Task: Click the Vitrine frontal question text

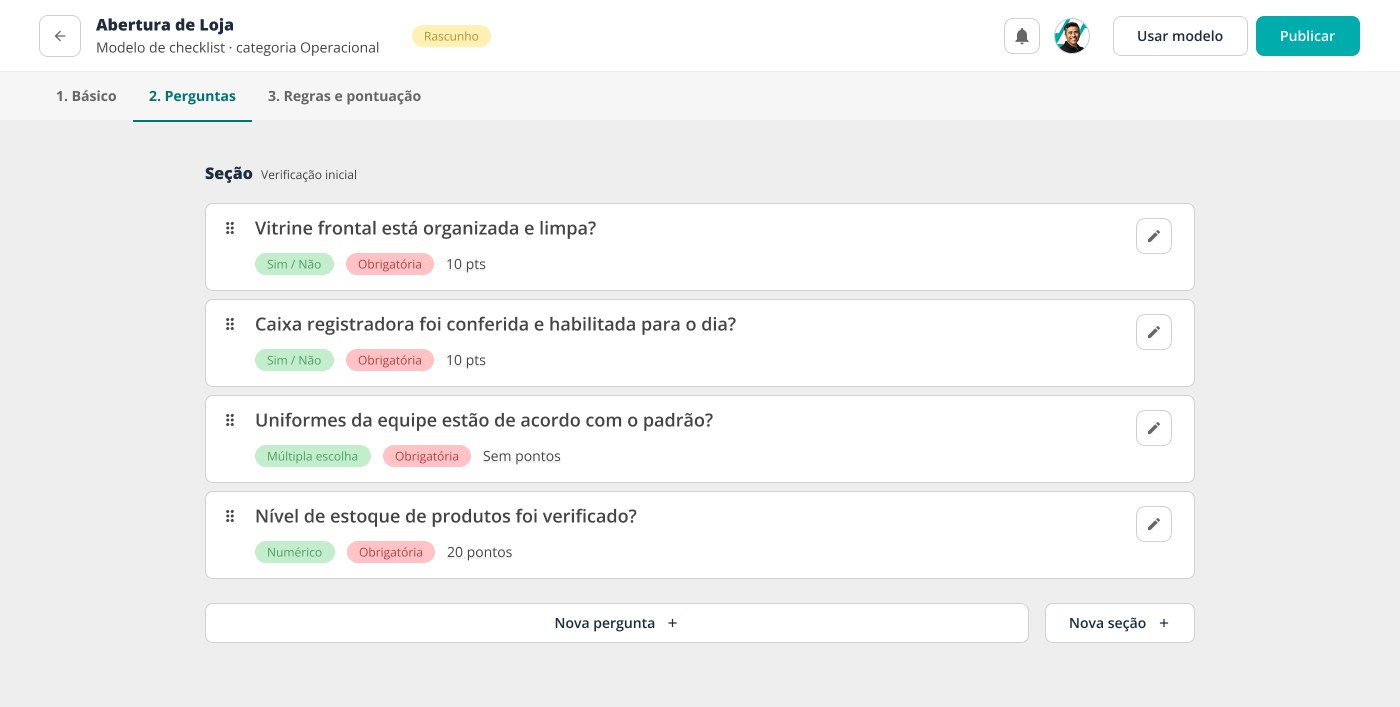Action: pos(425,228)
